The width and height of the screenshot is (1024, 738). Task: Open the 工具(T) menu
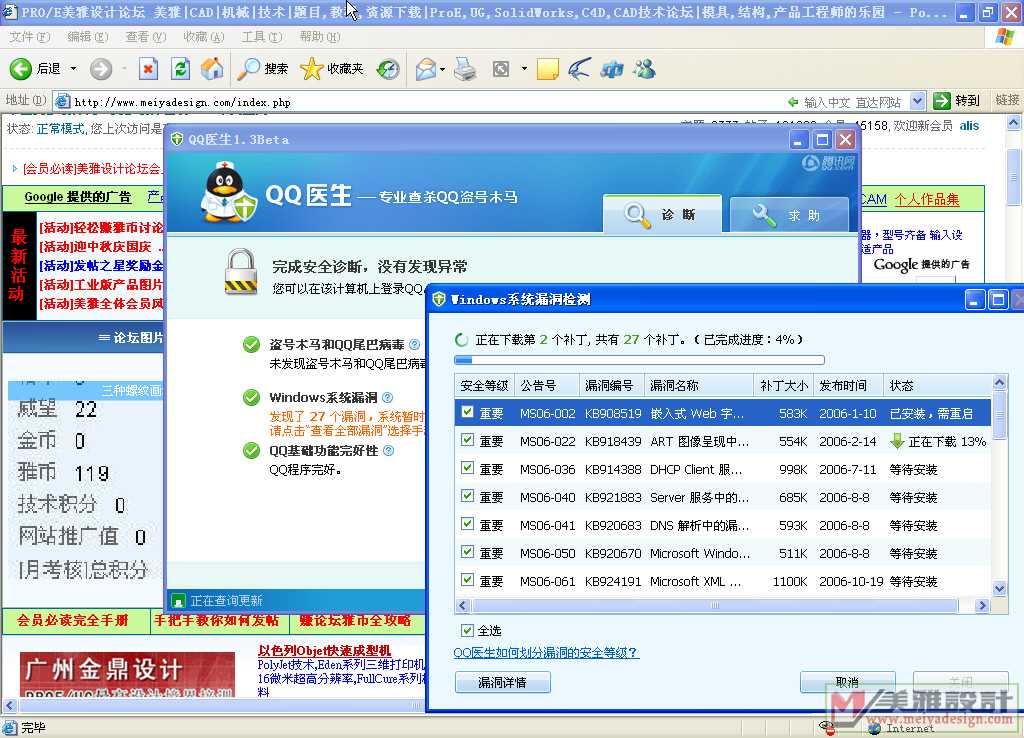262,37
